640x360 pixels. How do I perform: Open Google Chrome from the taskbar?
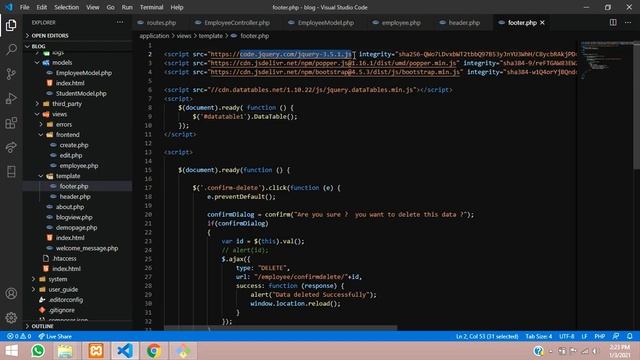click(x=154, y=351)
